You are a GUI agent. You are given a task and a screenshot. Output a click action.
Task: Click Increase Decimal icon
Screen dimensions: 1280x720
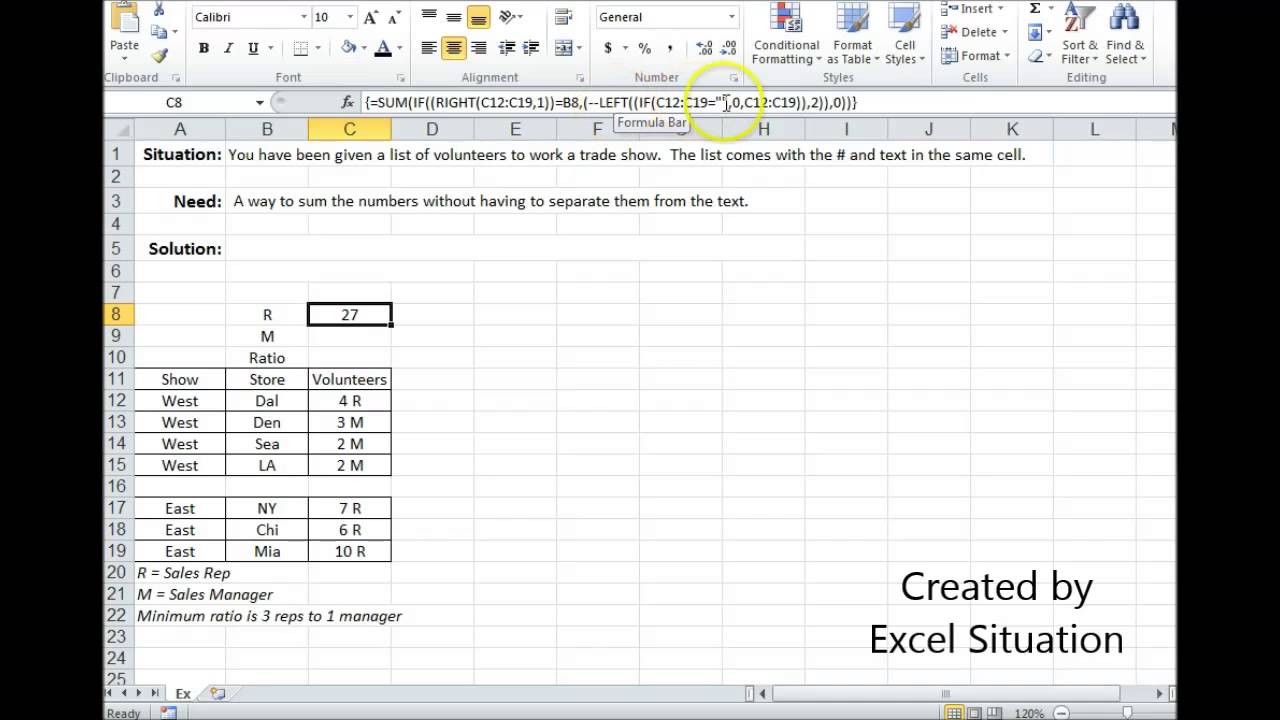pos(704,48)
